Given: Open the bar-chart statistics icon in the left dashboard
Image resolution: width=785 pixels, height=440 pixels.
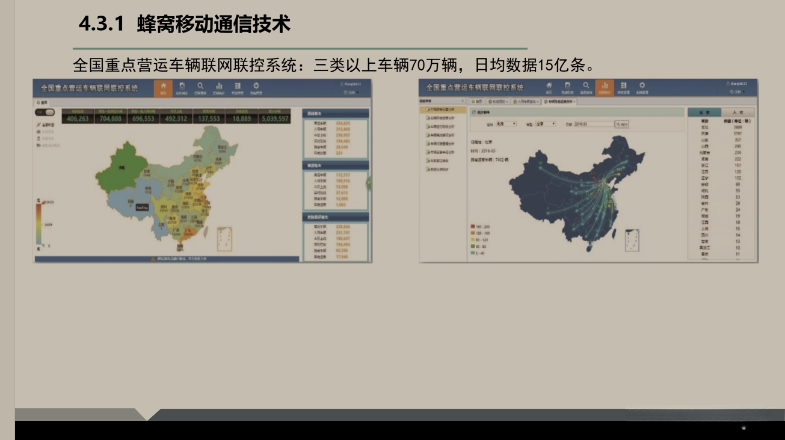Looking at the screenshot, I should [219, 88].
